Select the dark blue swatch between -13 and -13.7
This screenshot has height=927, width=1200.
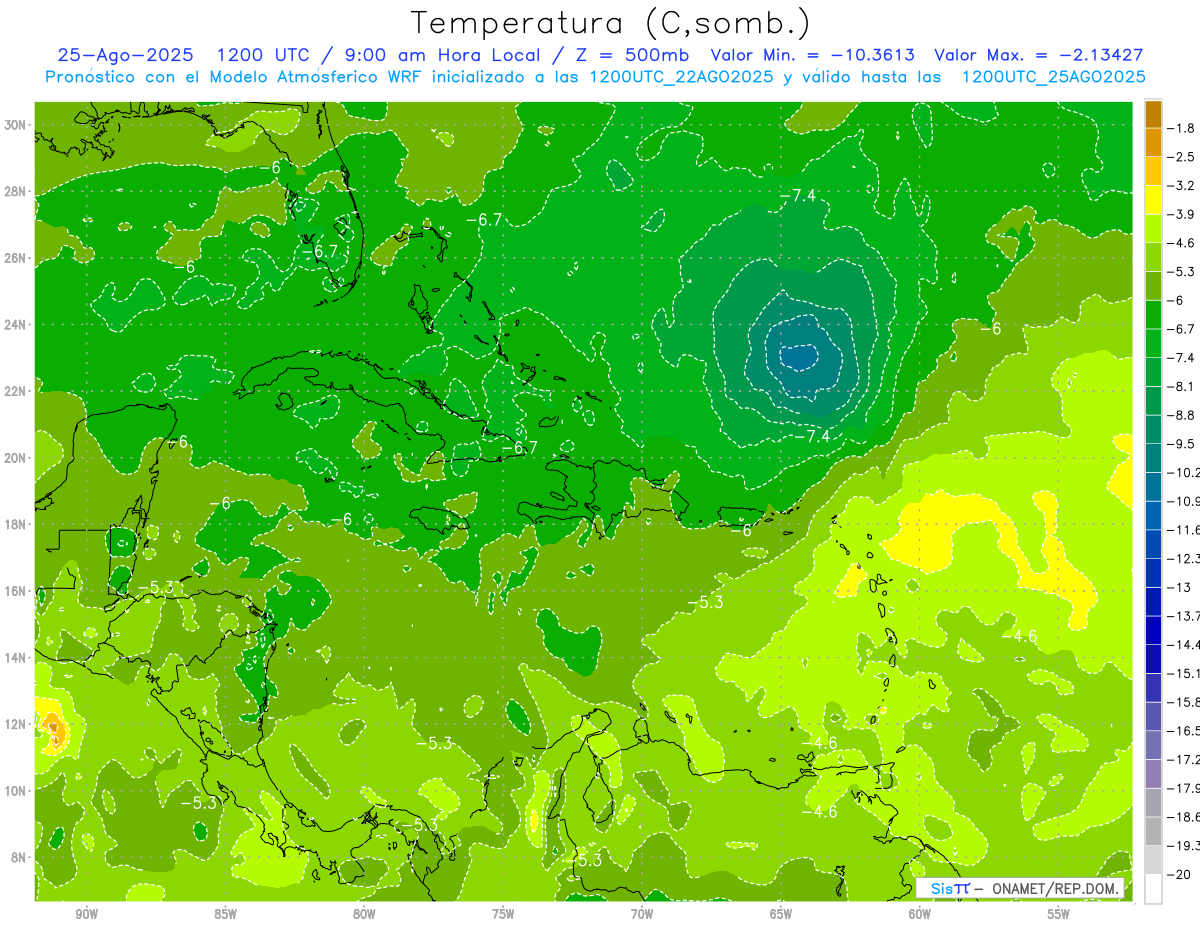click(1153, 601)
